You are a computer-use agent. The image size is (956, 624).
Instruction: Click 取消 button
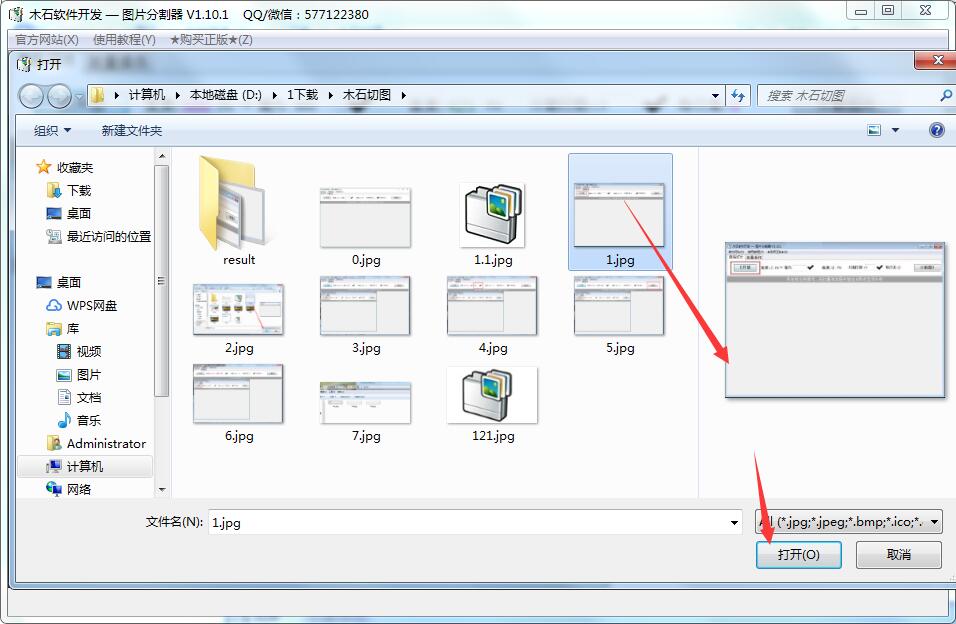click(x=899, y=554)
